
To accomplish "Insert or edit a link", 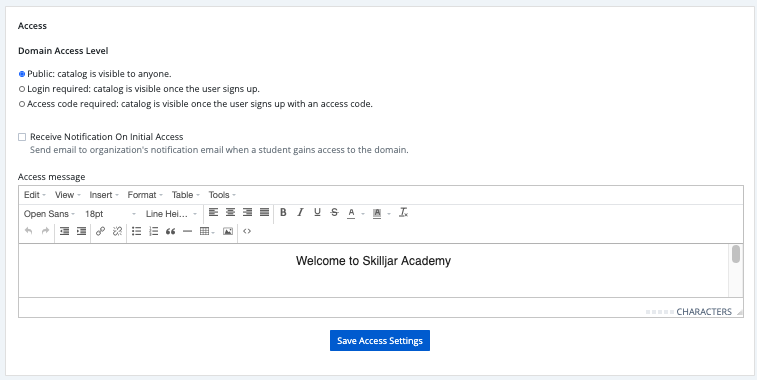I will pyautogui.click(x=100, y=231).
